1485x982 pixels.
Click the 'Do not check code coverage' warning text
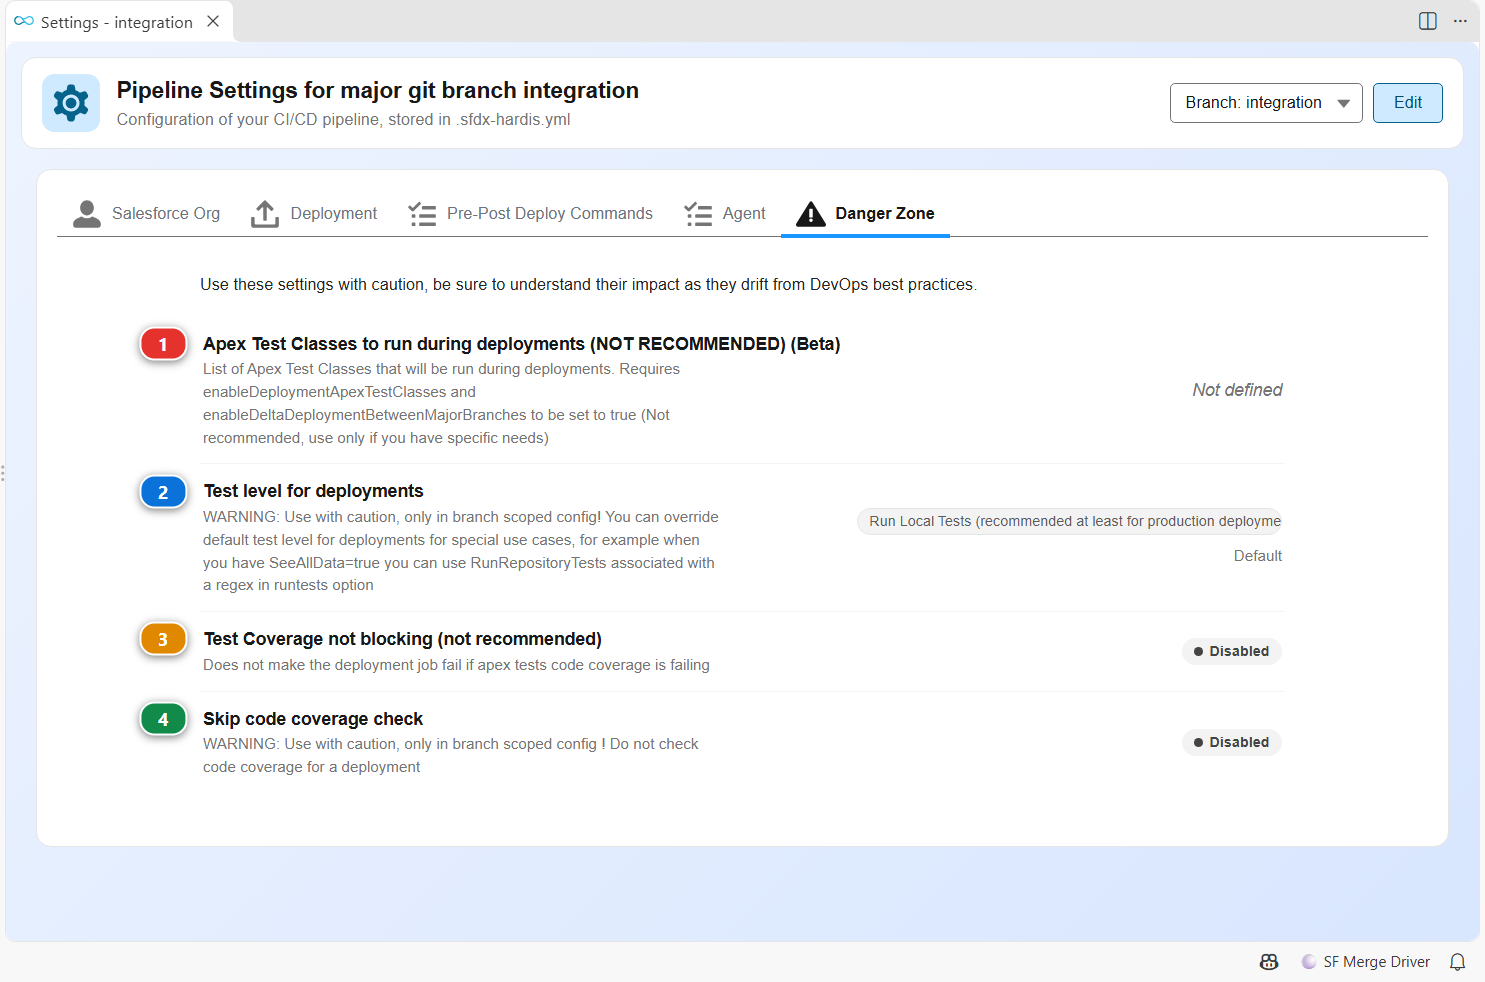point(451,755)
